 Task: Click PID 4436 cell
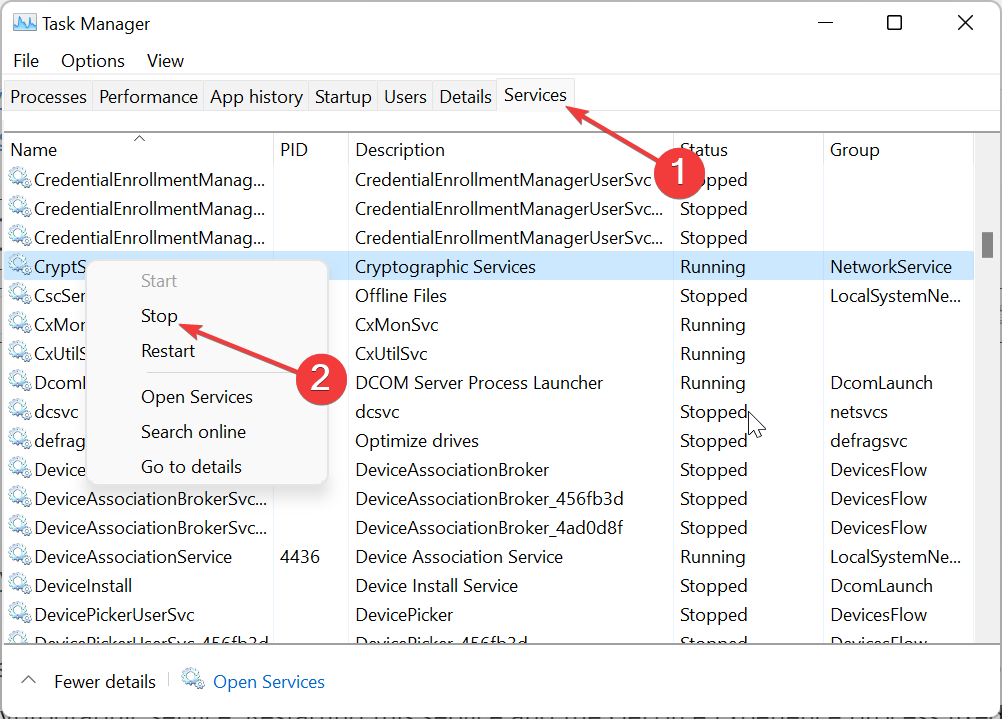[x=300, y=557]
